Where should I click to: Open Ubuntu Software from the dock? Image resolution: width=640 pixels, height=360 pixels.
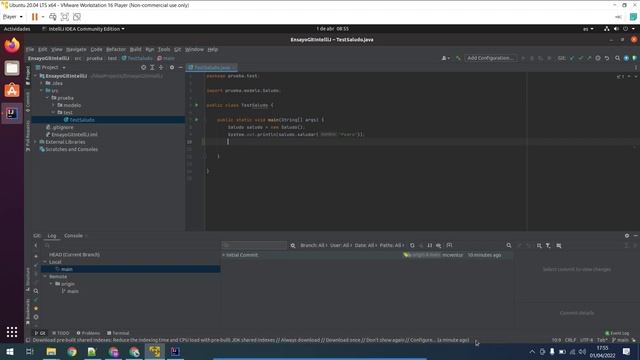click(x=12, y=90)
